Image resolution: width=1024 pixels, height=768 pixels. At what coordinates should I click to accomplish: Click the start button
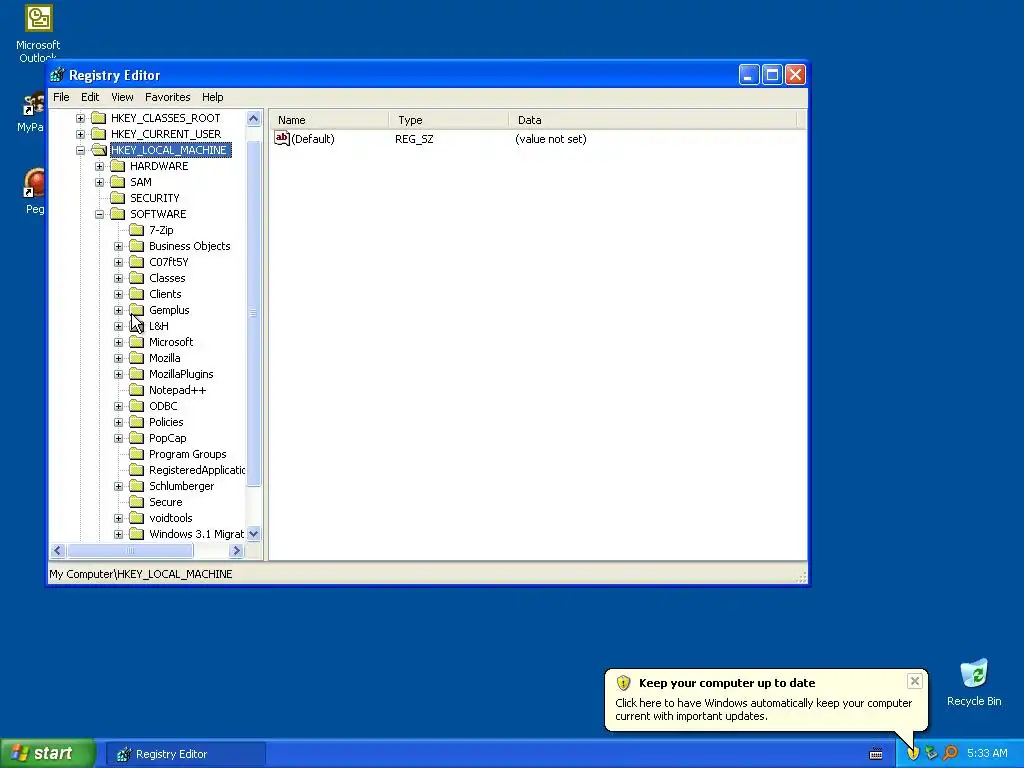tap(48, 754)
